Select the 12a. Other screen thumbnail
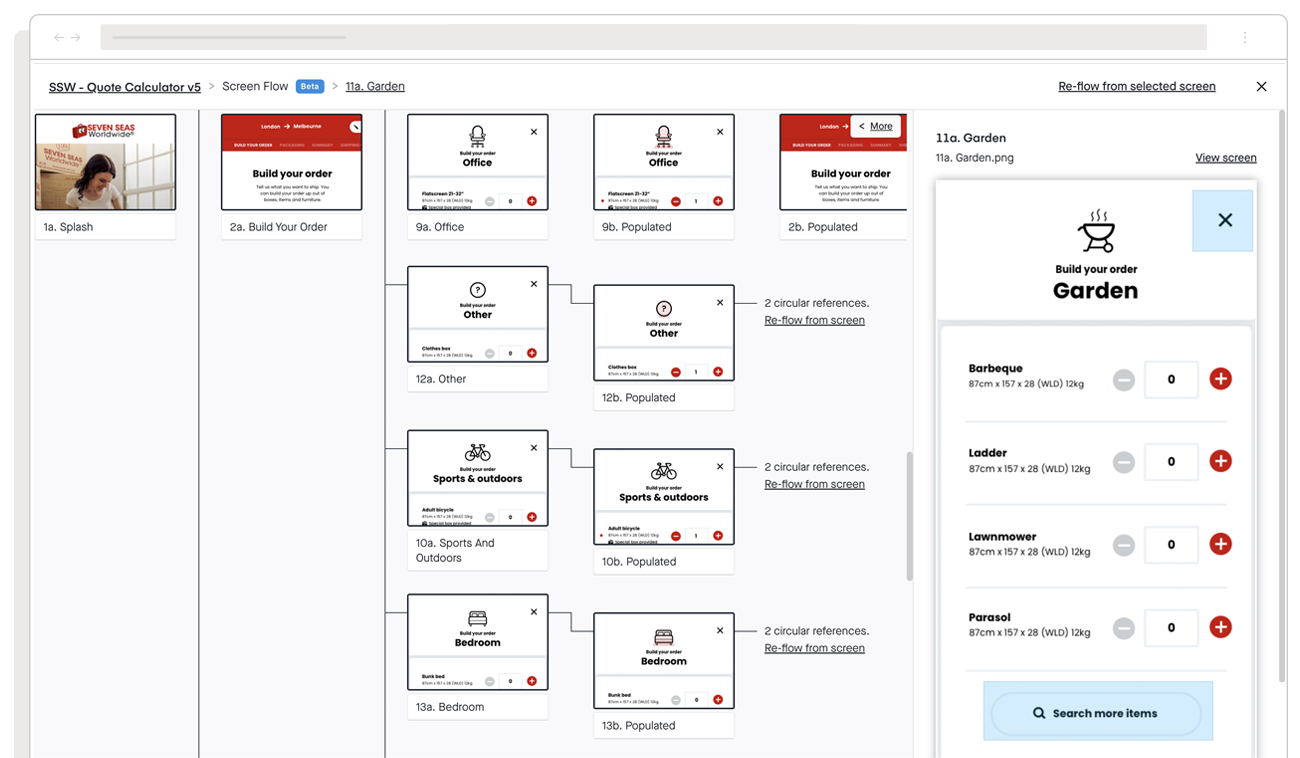The height and width of the screenshot is (758, 1300). pos(477,314)
